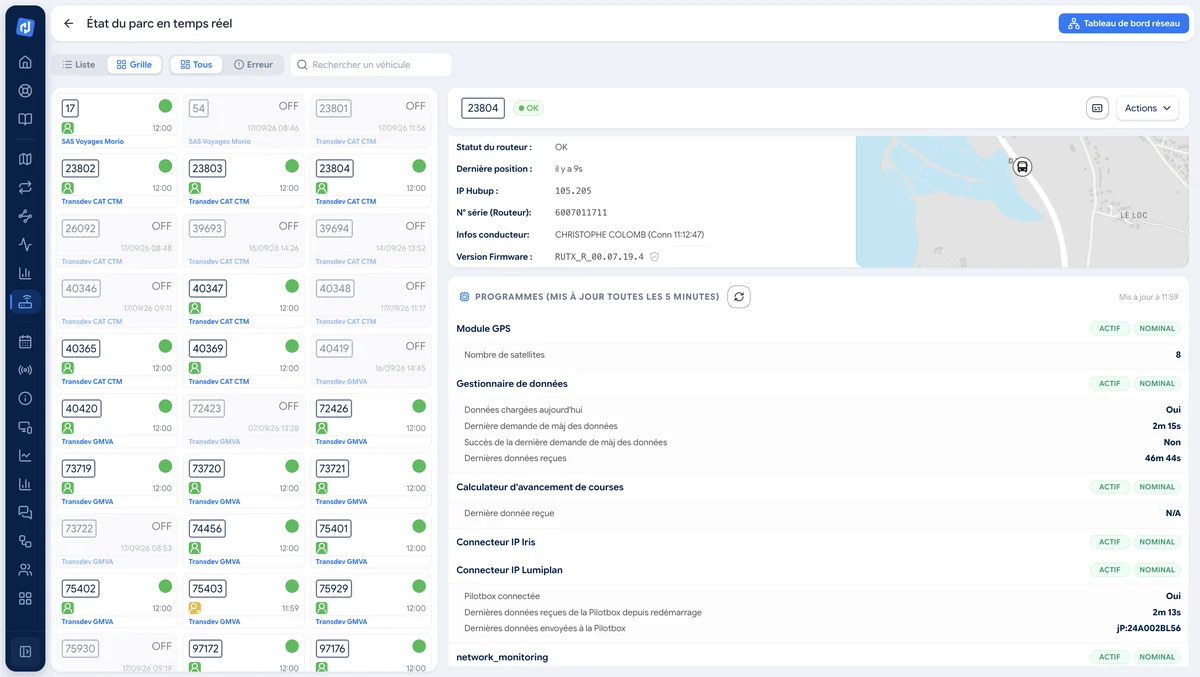Click the serial number 6007011711
This screenshot has width=1200, height=677.
pyautogui.click(x=581, y=213)
